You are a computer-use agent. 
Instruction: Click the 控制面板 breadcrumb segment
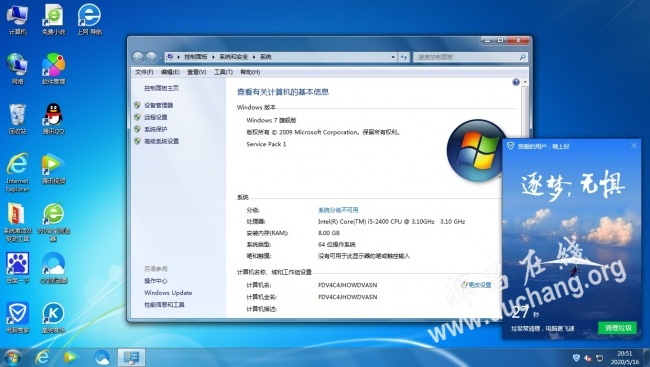pos(196,57)
